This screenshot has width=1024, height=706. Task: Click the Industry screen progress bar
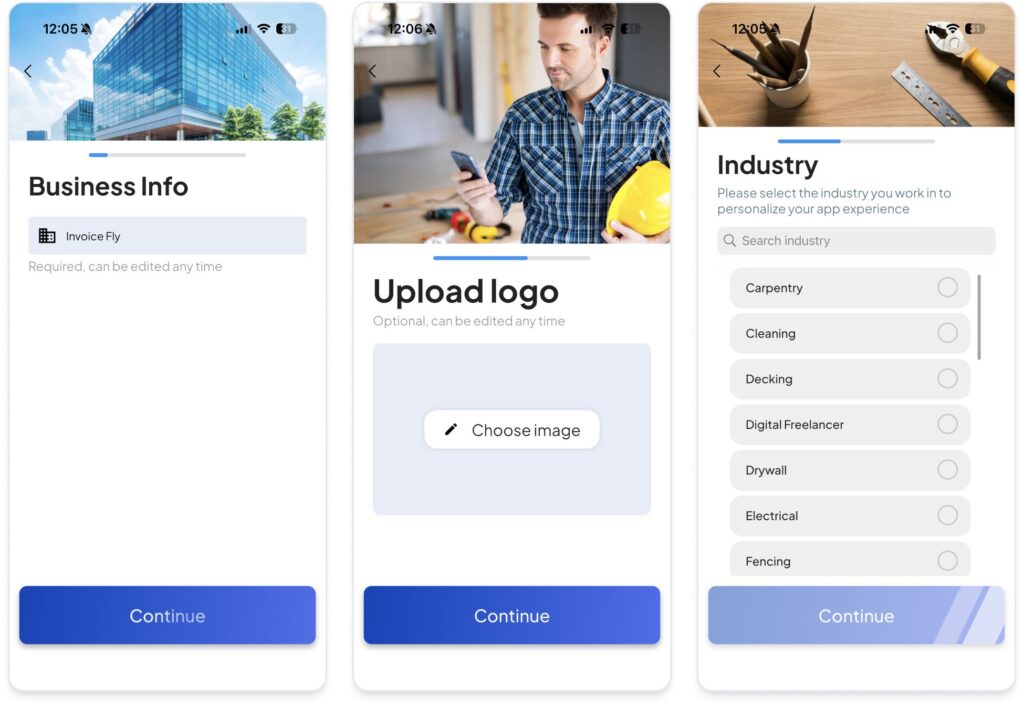(x=856, y=141)
